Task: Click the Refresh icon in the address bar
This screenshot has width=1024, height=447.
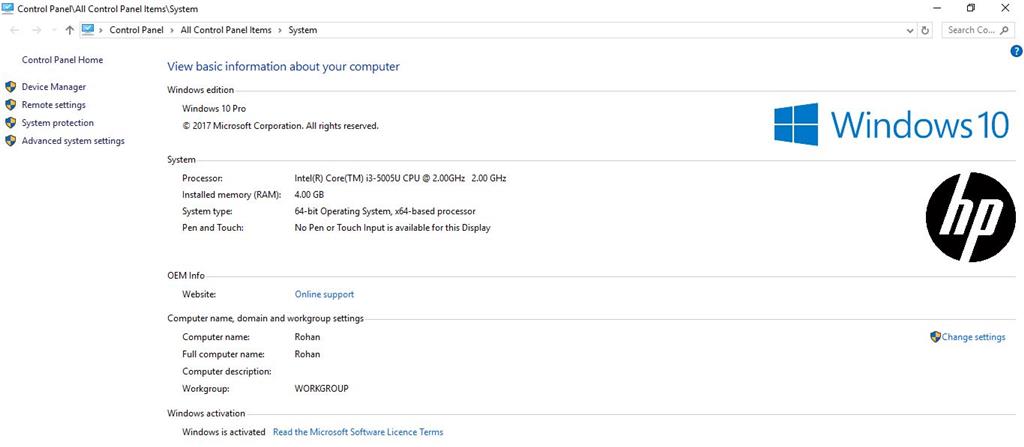Action: click(x=925, y=30)
